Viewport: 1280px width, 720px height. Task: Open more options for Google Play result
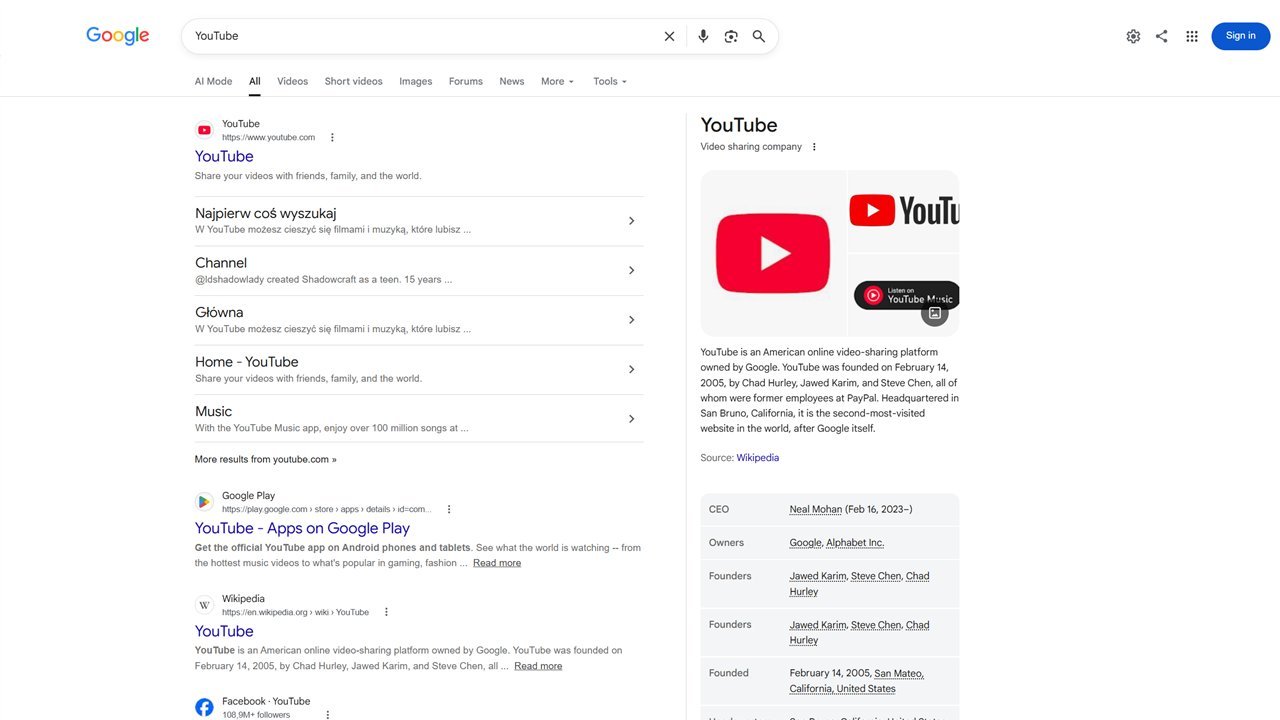(x=449, y=509)
